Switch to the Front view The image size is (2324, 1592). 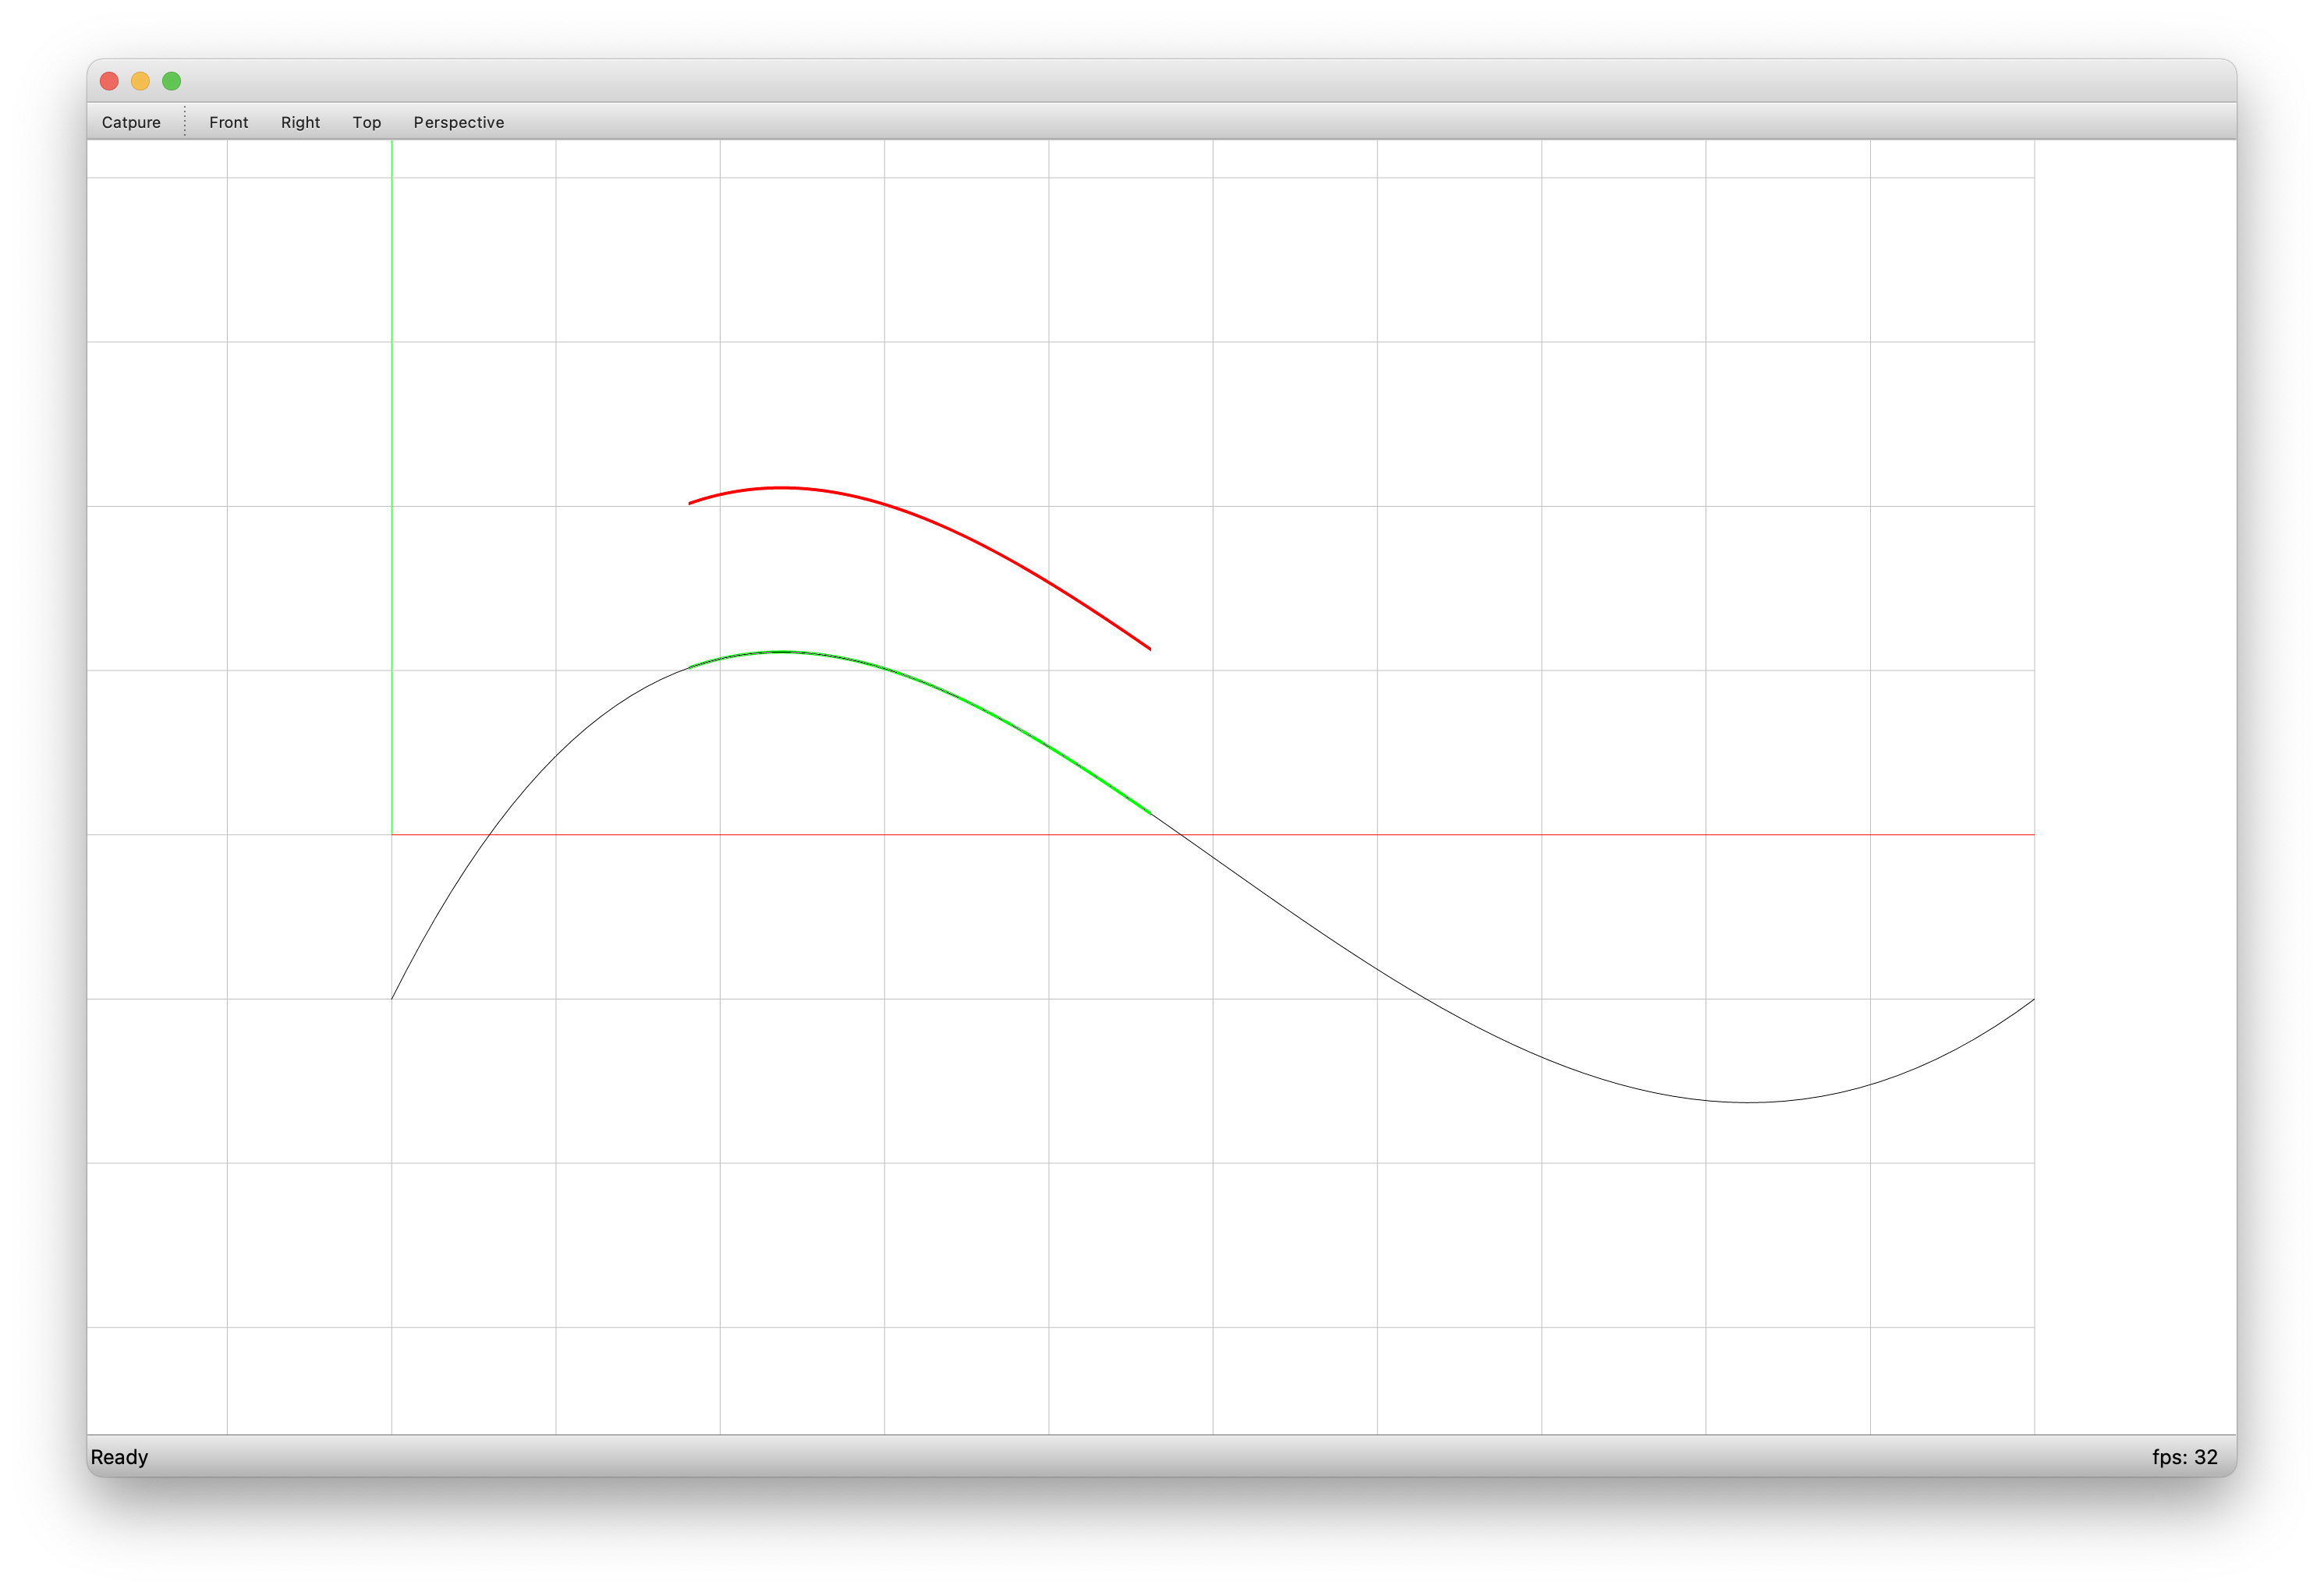click(x=228, y=122)
